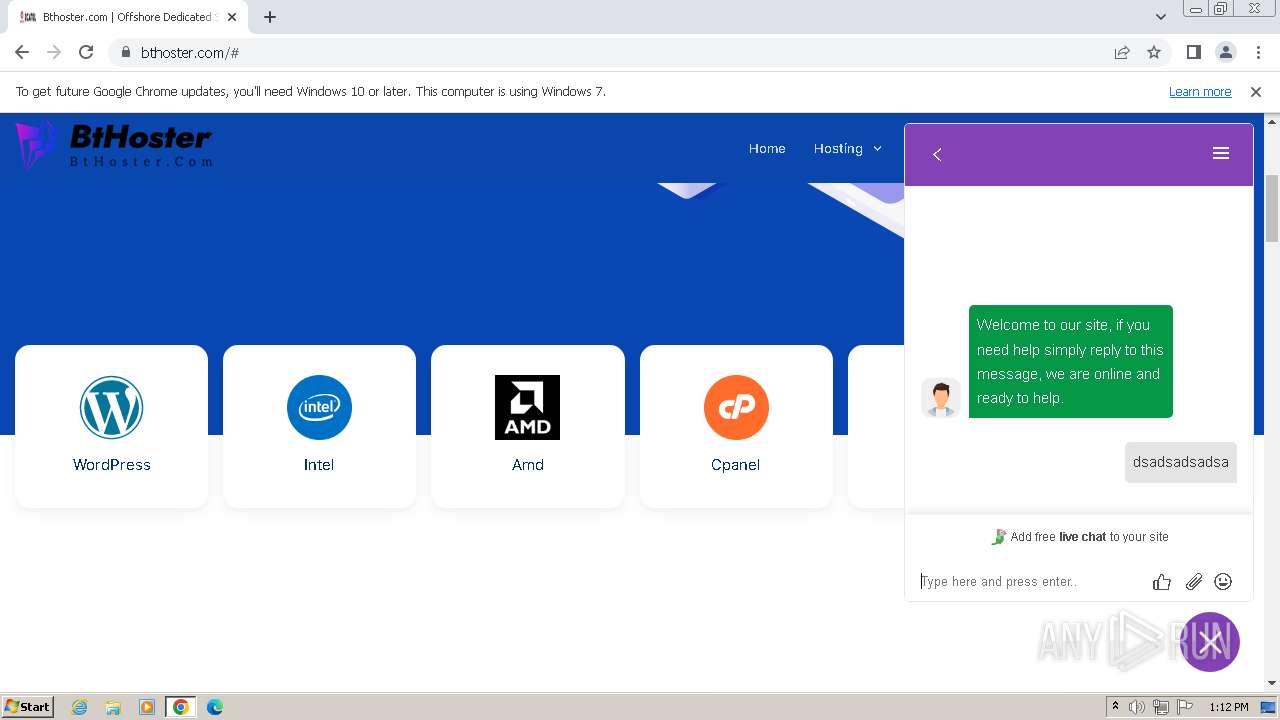Close the Bthoster.com tab
The height and width of the screenshot is (720, 1280).
[231, 17]
